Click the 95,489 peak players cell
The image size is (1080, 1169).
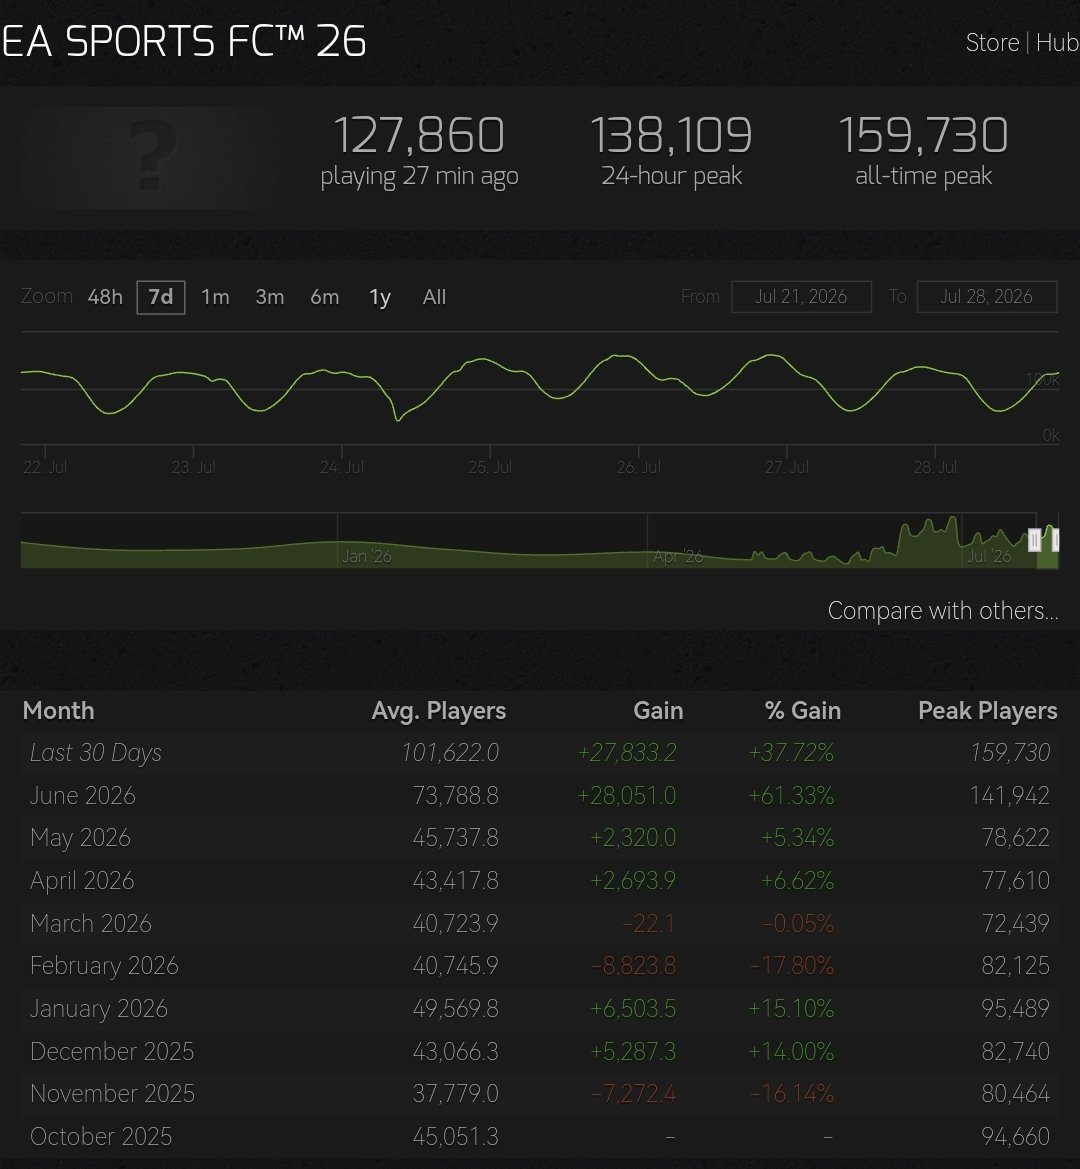click(1016, 1009)
